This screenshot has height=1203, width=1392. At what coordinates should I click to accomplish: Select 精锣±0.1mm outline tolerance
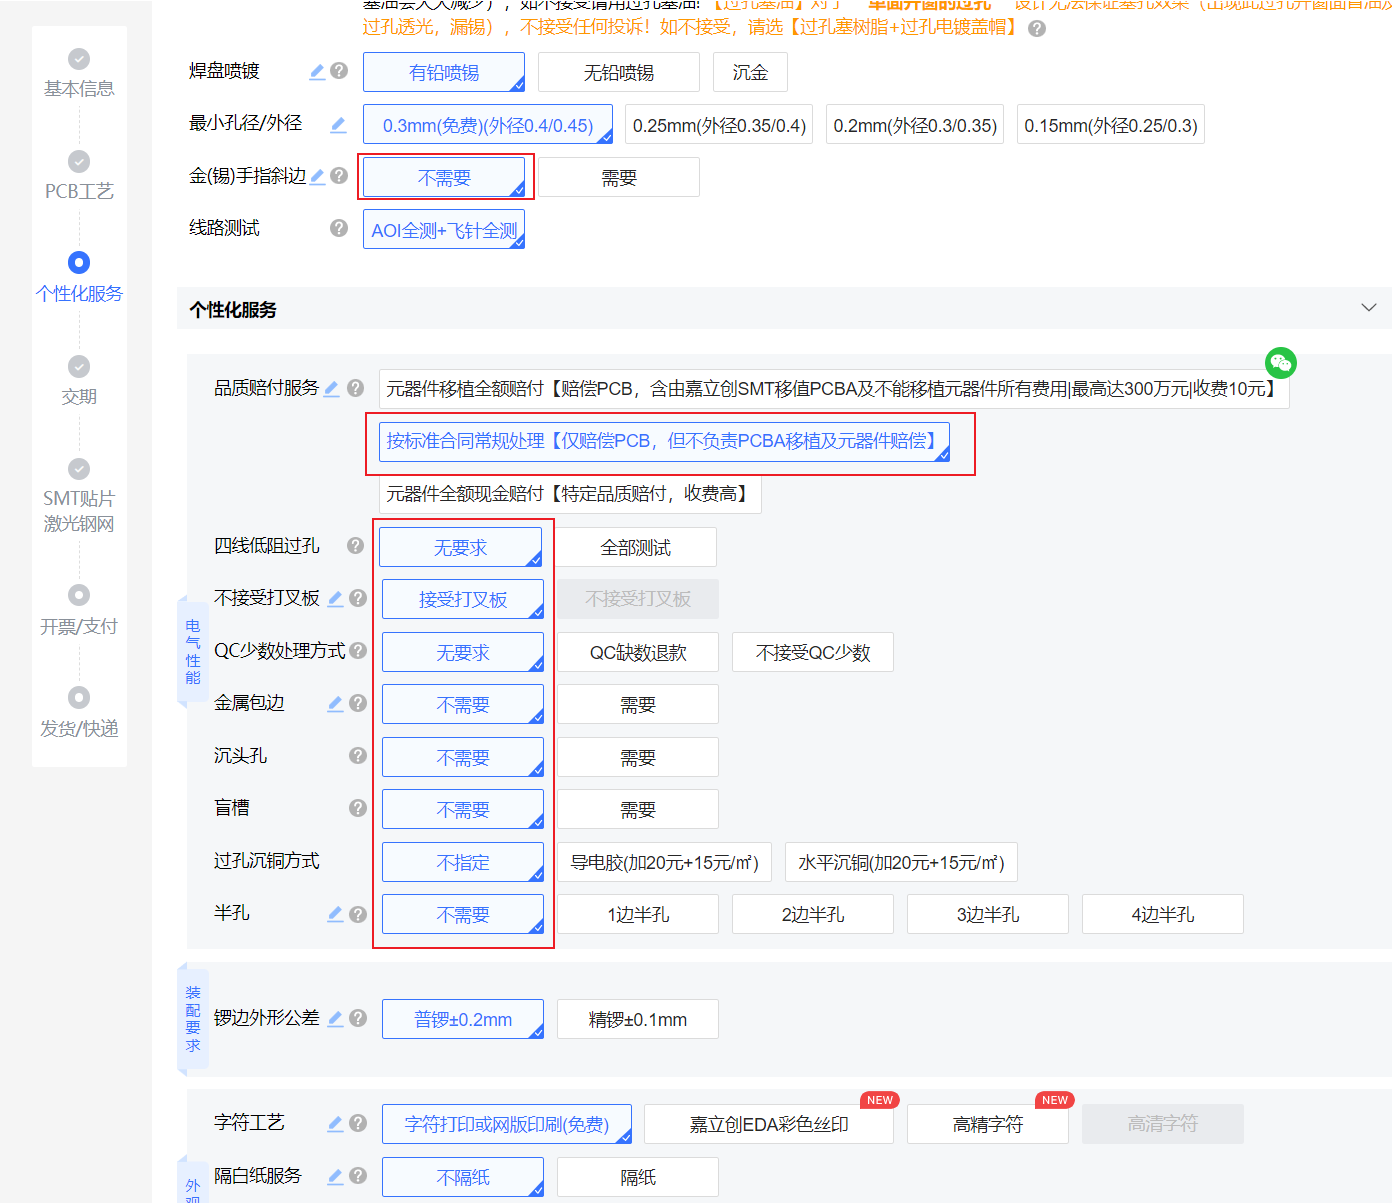(x=637, y=1020)
